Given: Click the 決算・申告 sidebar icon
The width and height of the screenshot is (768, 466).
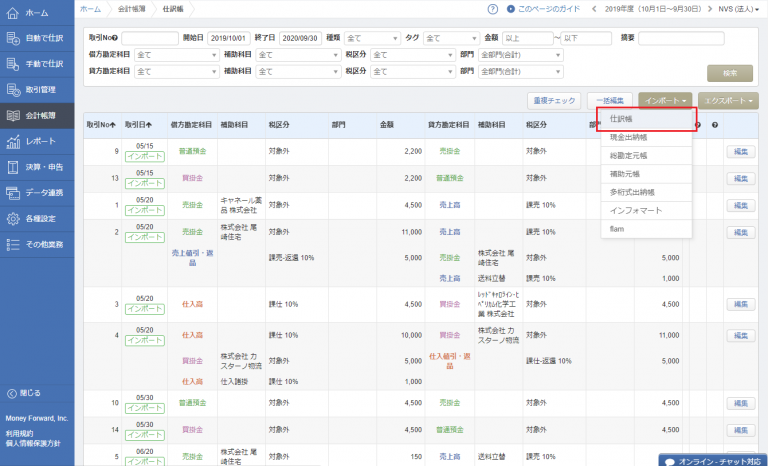Looking at the screenshot, I should tap(12, 167).
